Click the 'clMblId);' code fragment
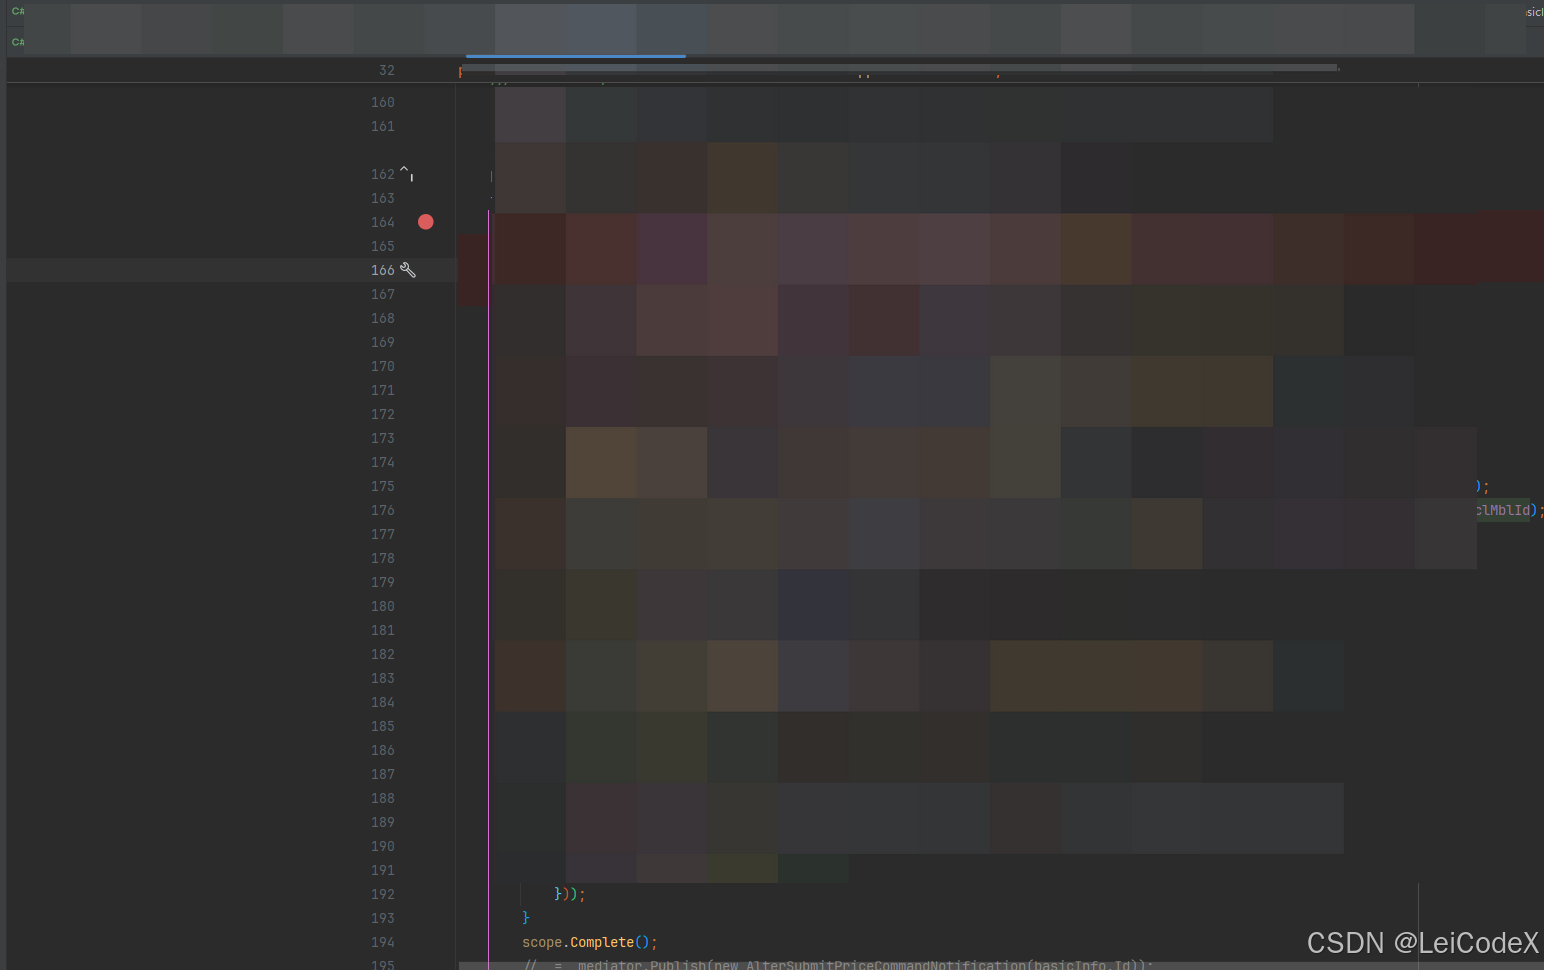This screenshot has width=1544, height=970. [1509, 510]
